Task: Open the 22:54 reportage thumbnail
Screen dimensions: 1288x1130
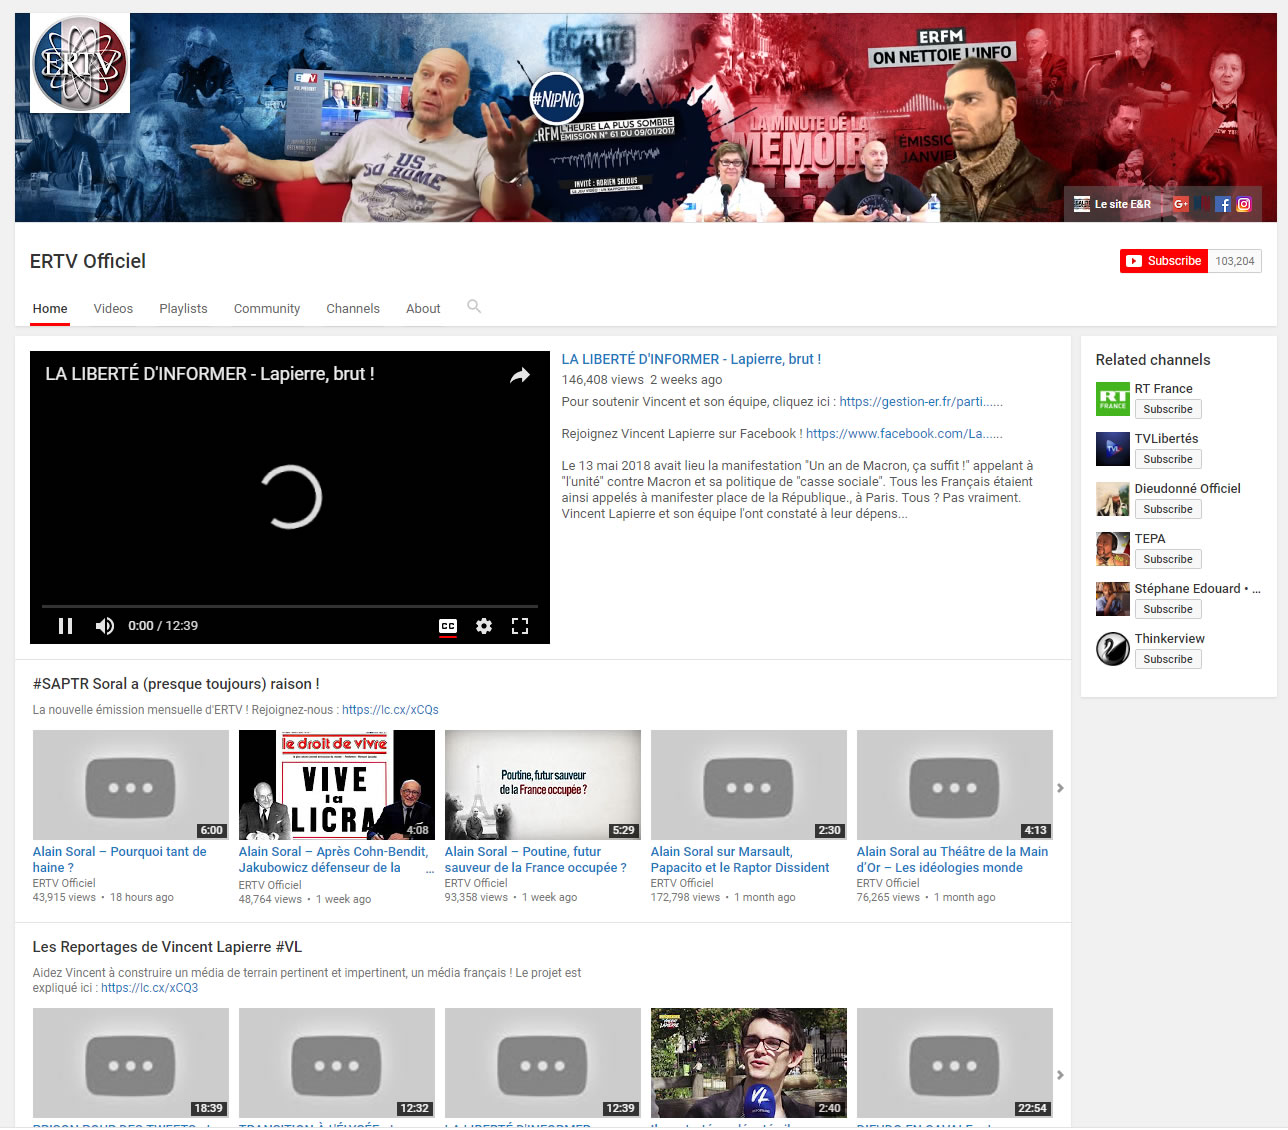Action: click(x=955, y=1063)
